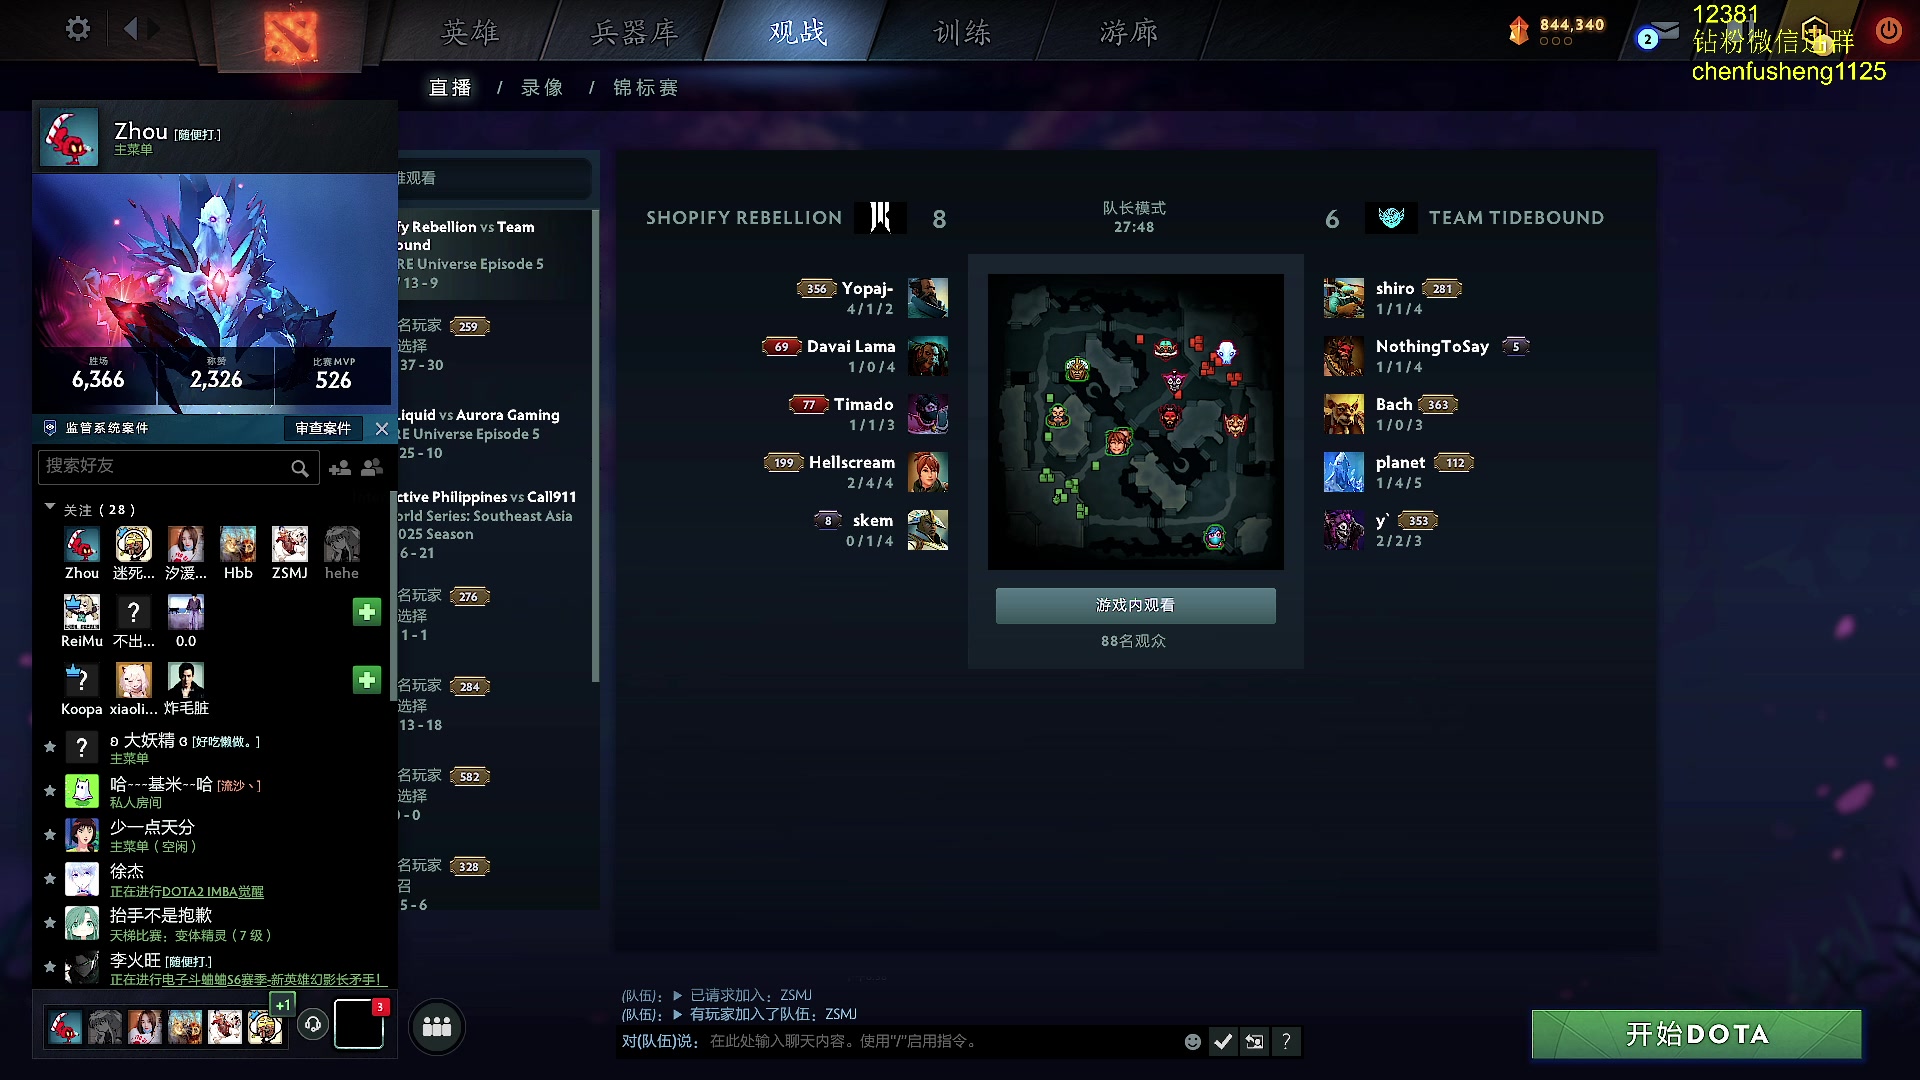This screenshot has height=1080, width=1920.
Task: Open the mail envelope notifications icon
Action: tap(1663, 33)
